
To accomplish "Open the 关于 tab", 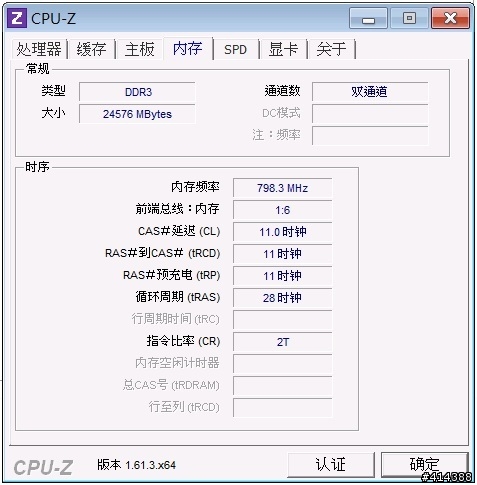I will (331, 49).
